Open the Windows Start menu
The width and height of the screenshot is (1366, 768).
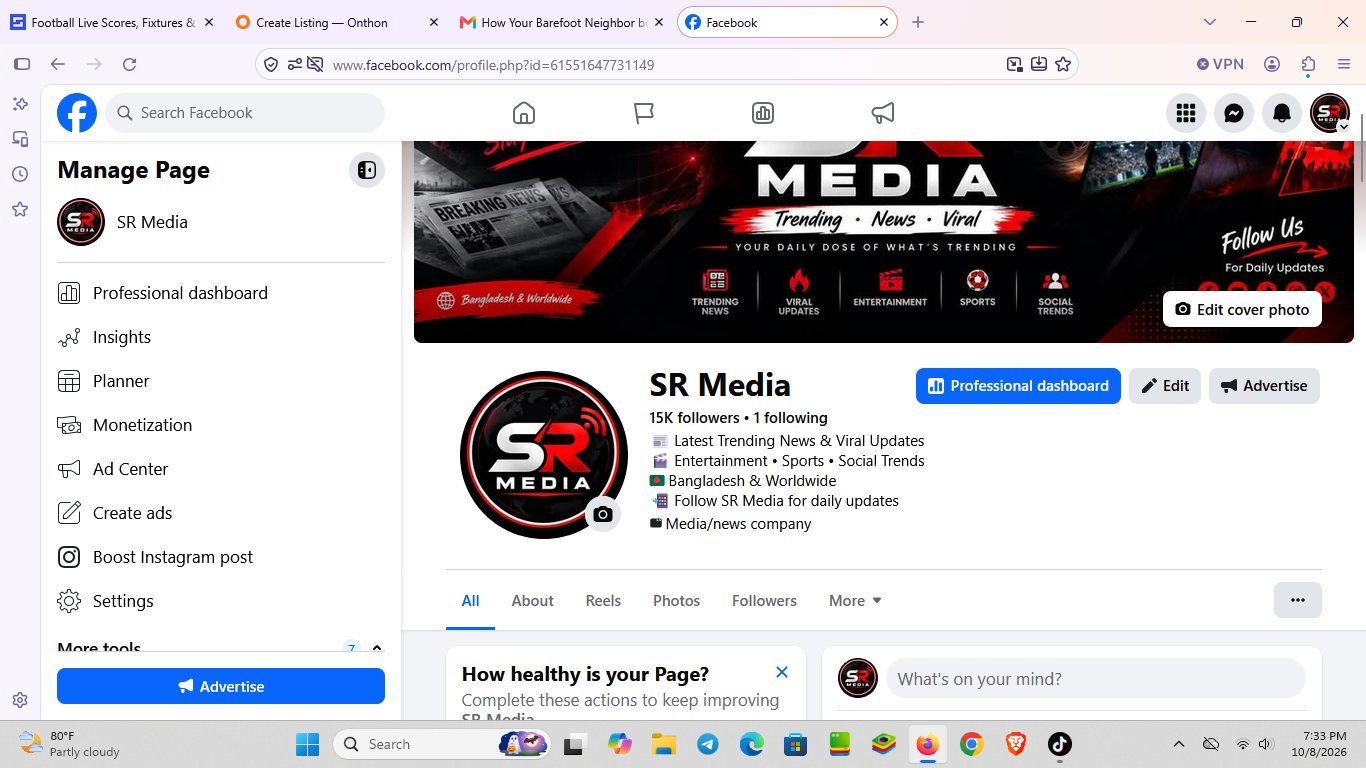(x=307, y=744)
